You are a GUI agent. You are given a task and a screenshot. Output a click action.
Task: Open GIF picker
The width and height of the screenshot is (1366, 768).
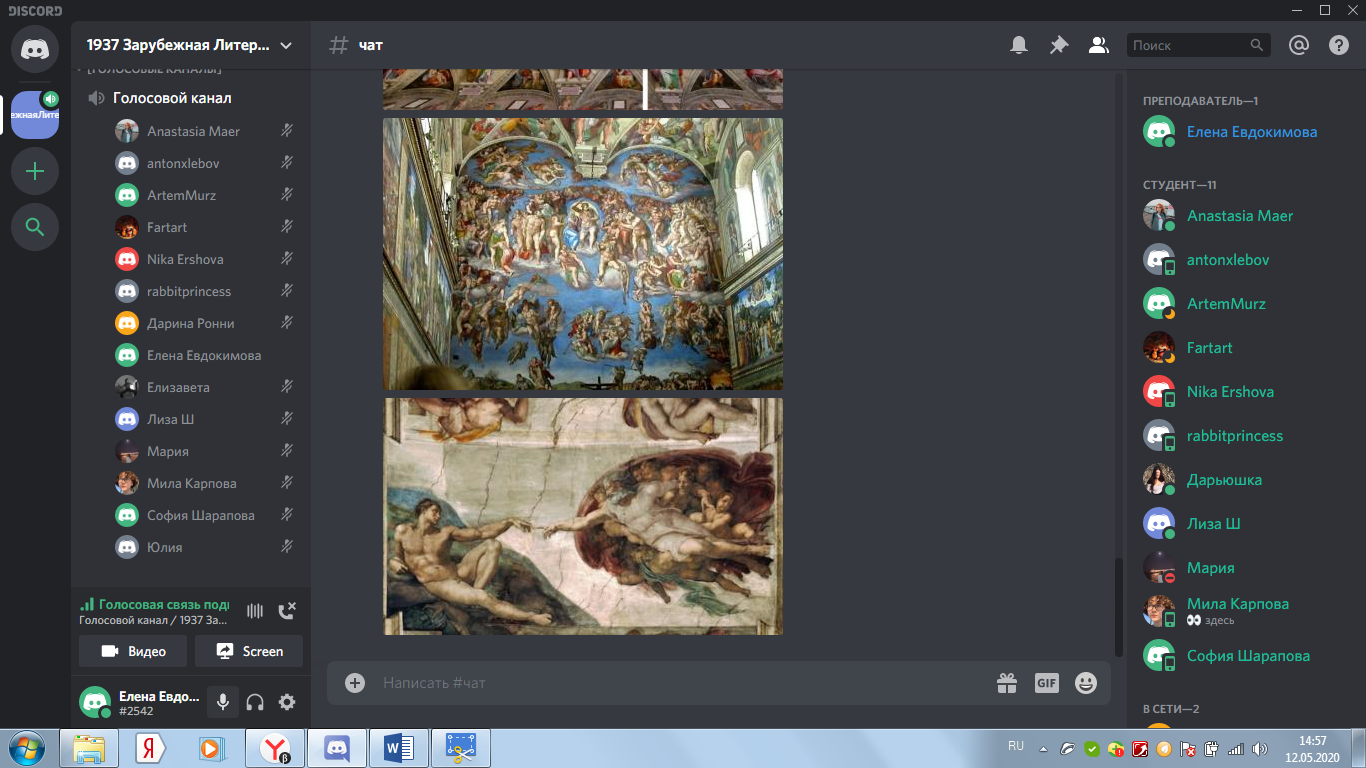1046,682
